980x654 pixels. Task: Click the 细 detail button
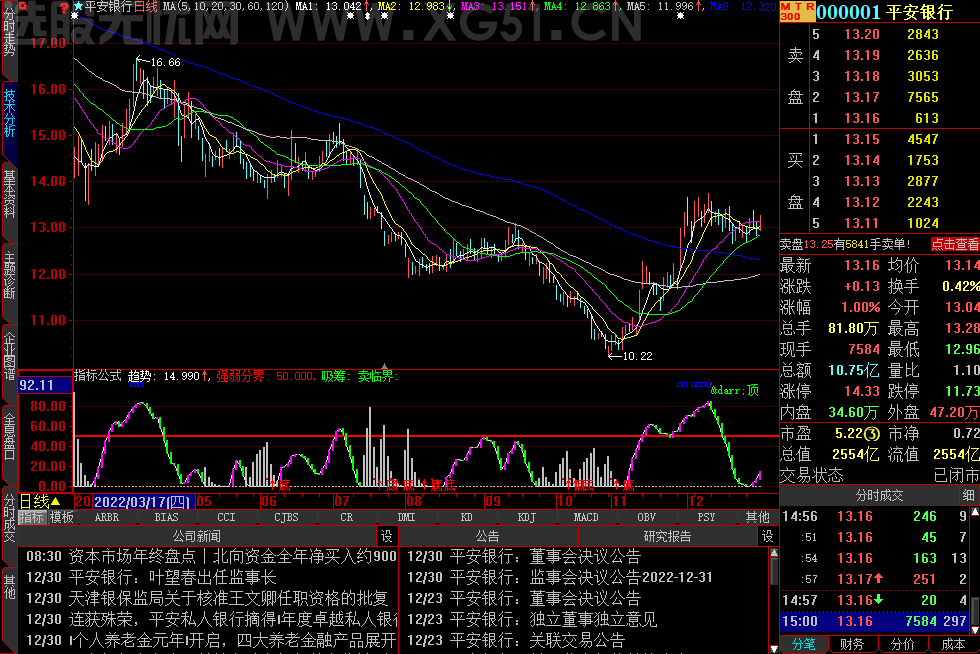[x=969, y=496]
